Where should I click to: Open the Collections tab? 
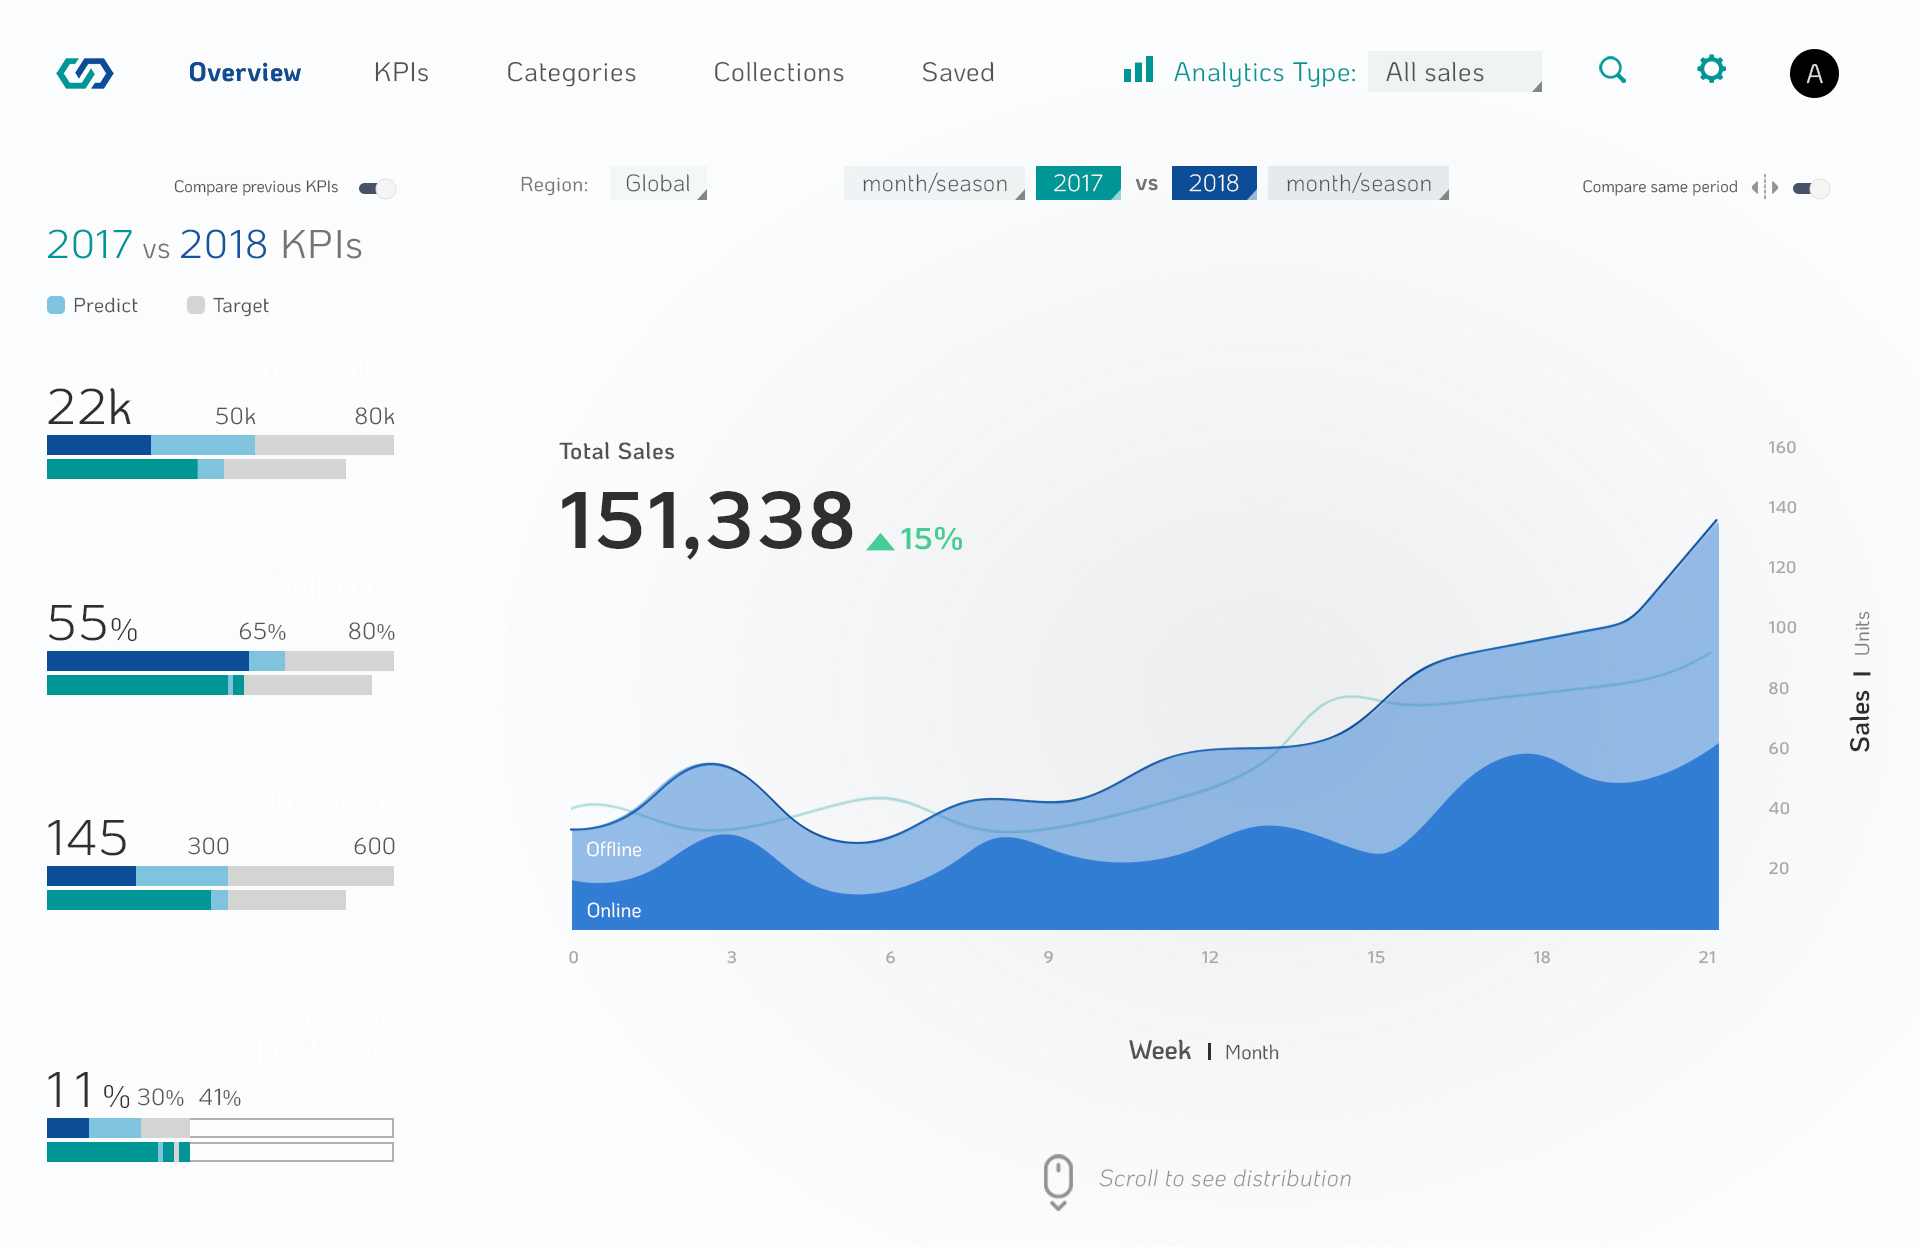coord(779,73)
